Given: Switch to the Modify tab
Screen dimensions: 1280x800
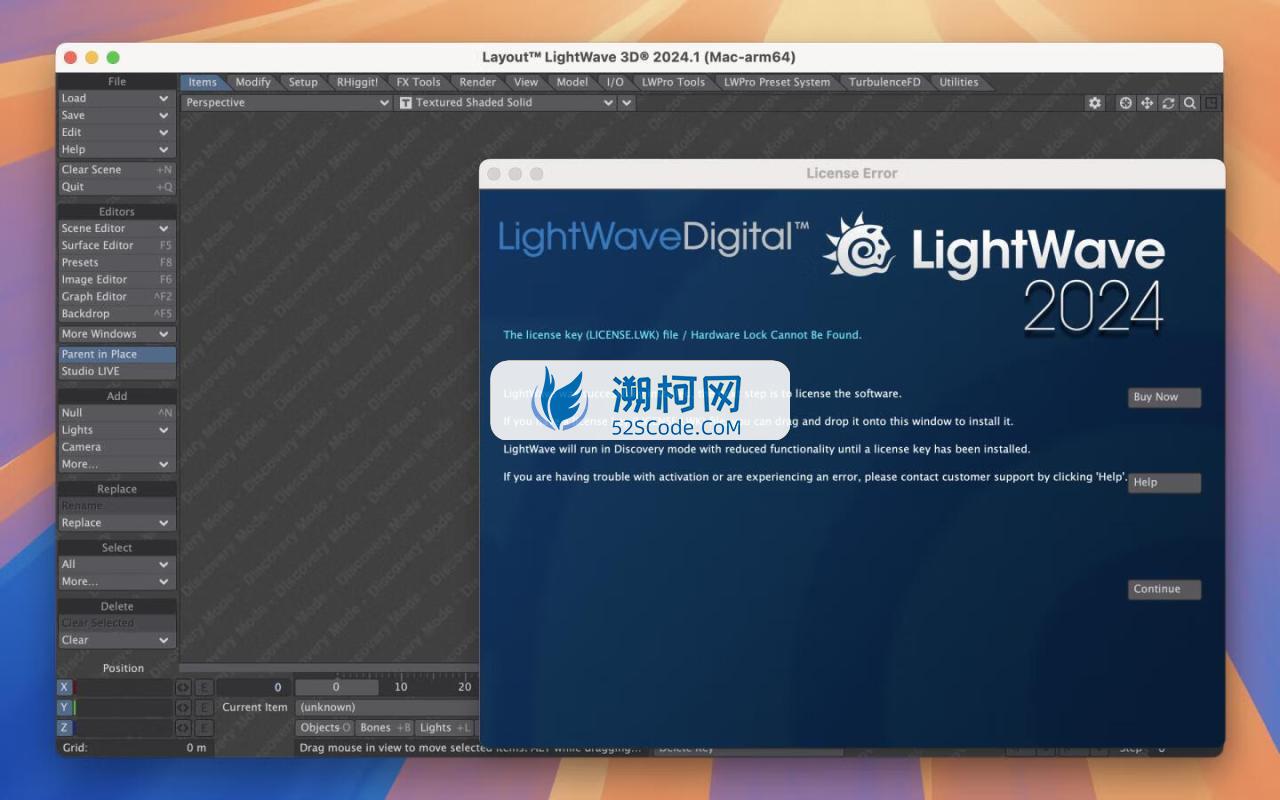Looking at the screenshot, I should pyautogui.click(x=253, y=82).
